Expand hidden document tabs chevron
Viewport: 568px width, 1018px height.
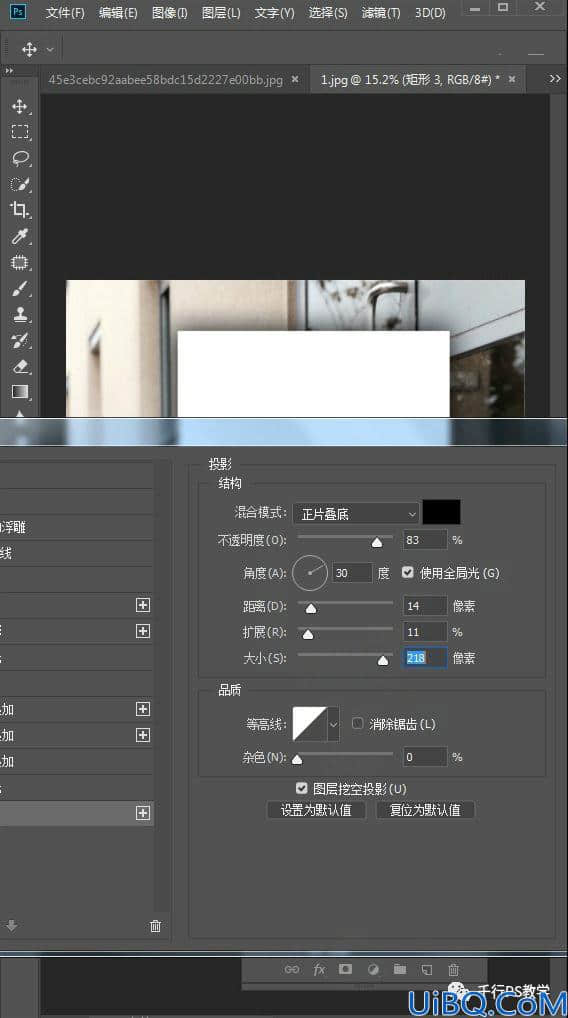554,79
